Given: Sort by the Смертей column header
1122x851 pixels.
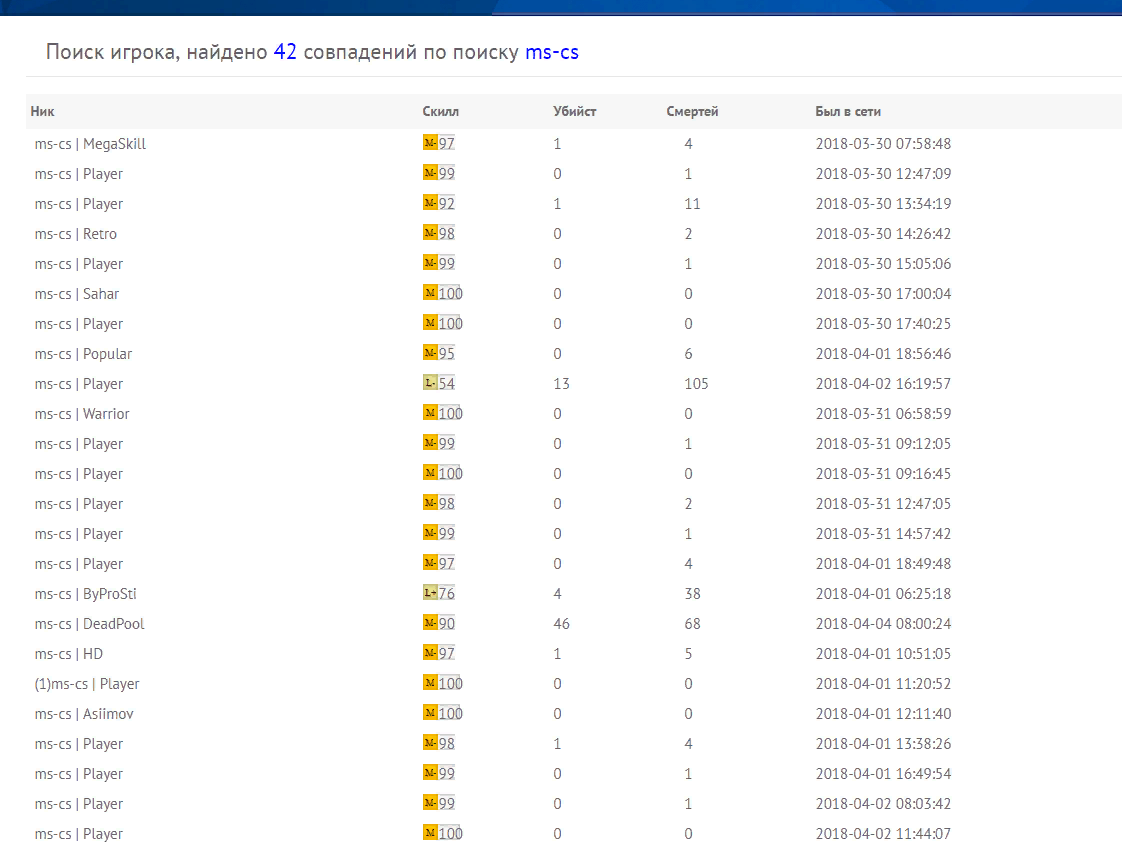Looking at the screenshot, I should pyautogui.click(x=692, y=112).
